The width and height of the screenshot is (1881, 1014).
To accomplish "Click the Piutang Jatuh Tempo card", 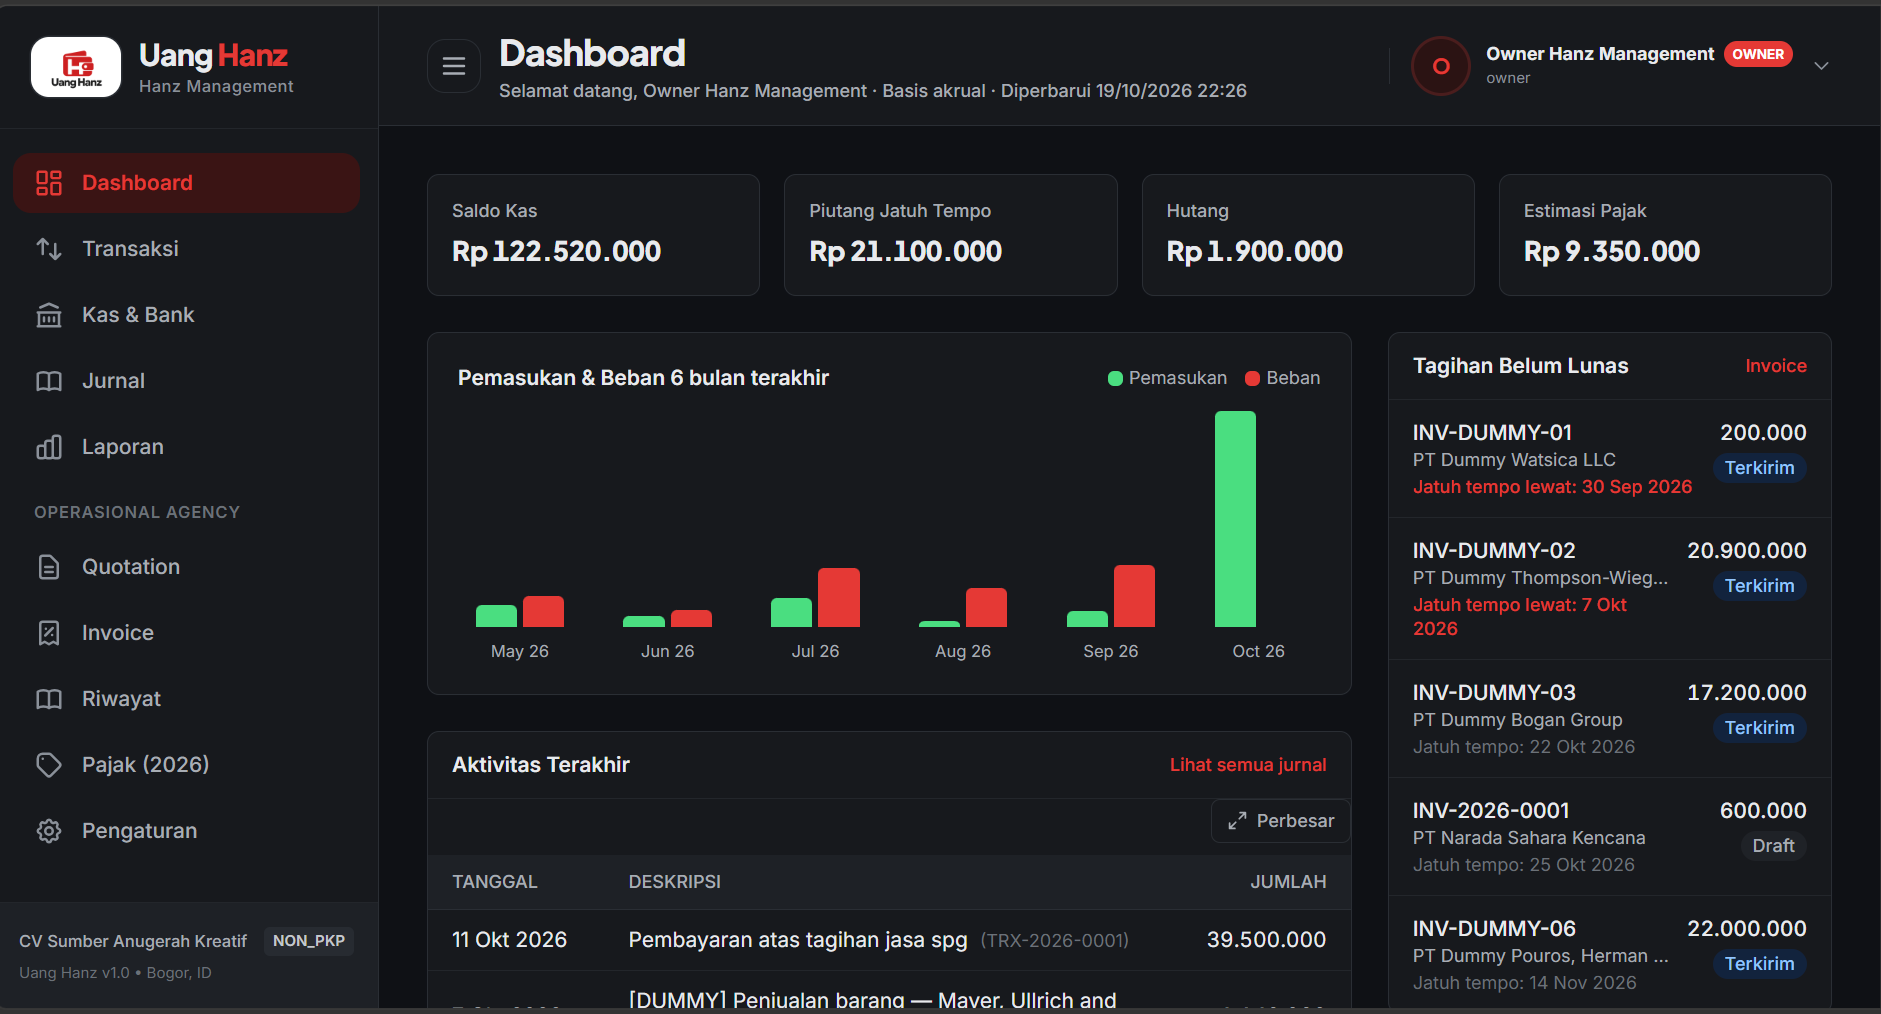I will 950,235.
